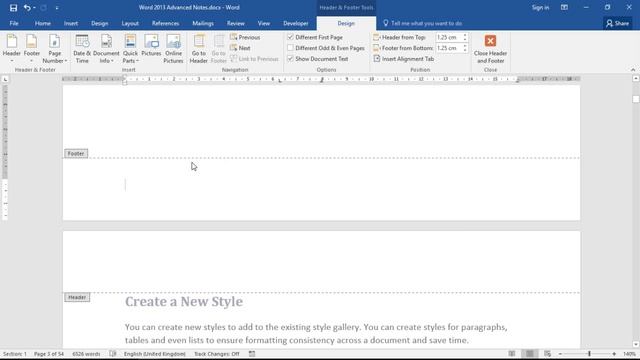The image size is (640, 360).
Task: Insert Date & Time
Action: (x=82, y=49)
